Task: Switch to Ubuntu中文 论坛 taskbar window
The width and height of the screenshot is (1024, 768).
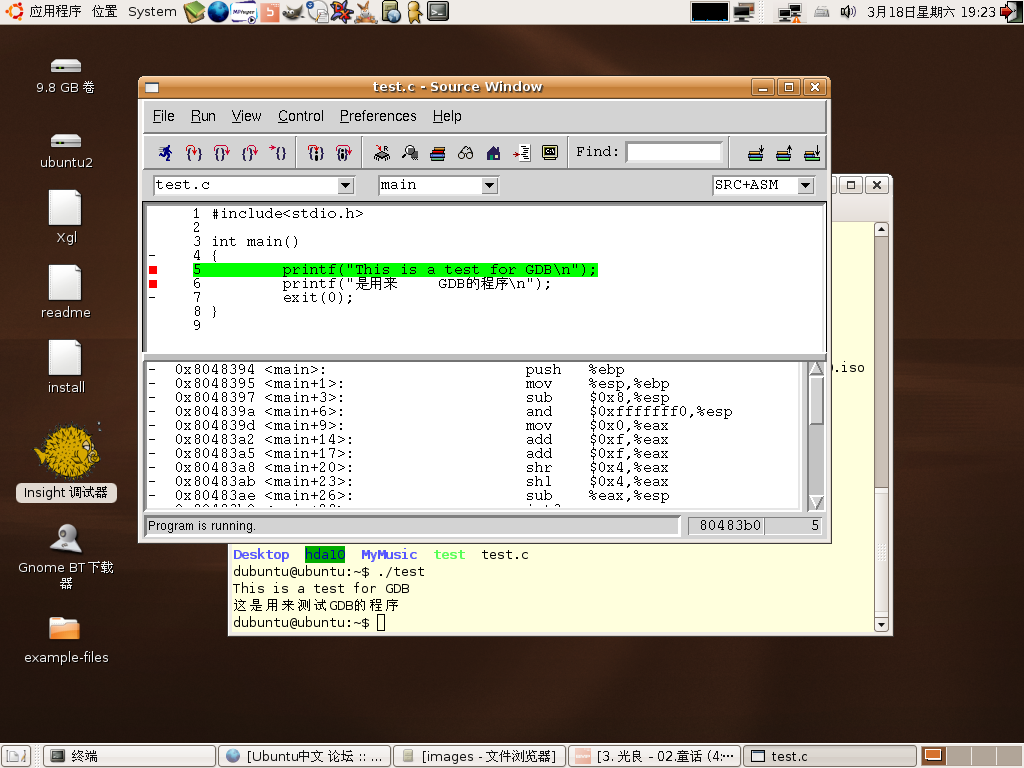Action: 304,756
